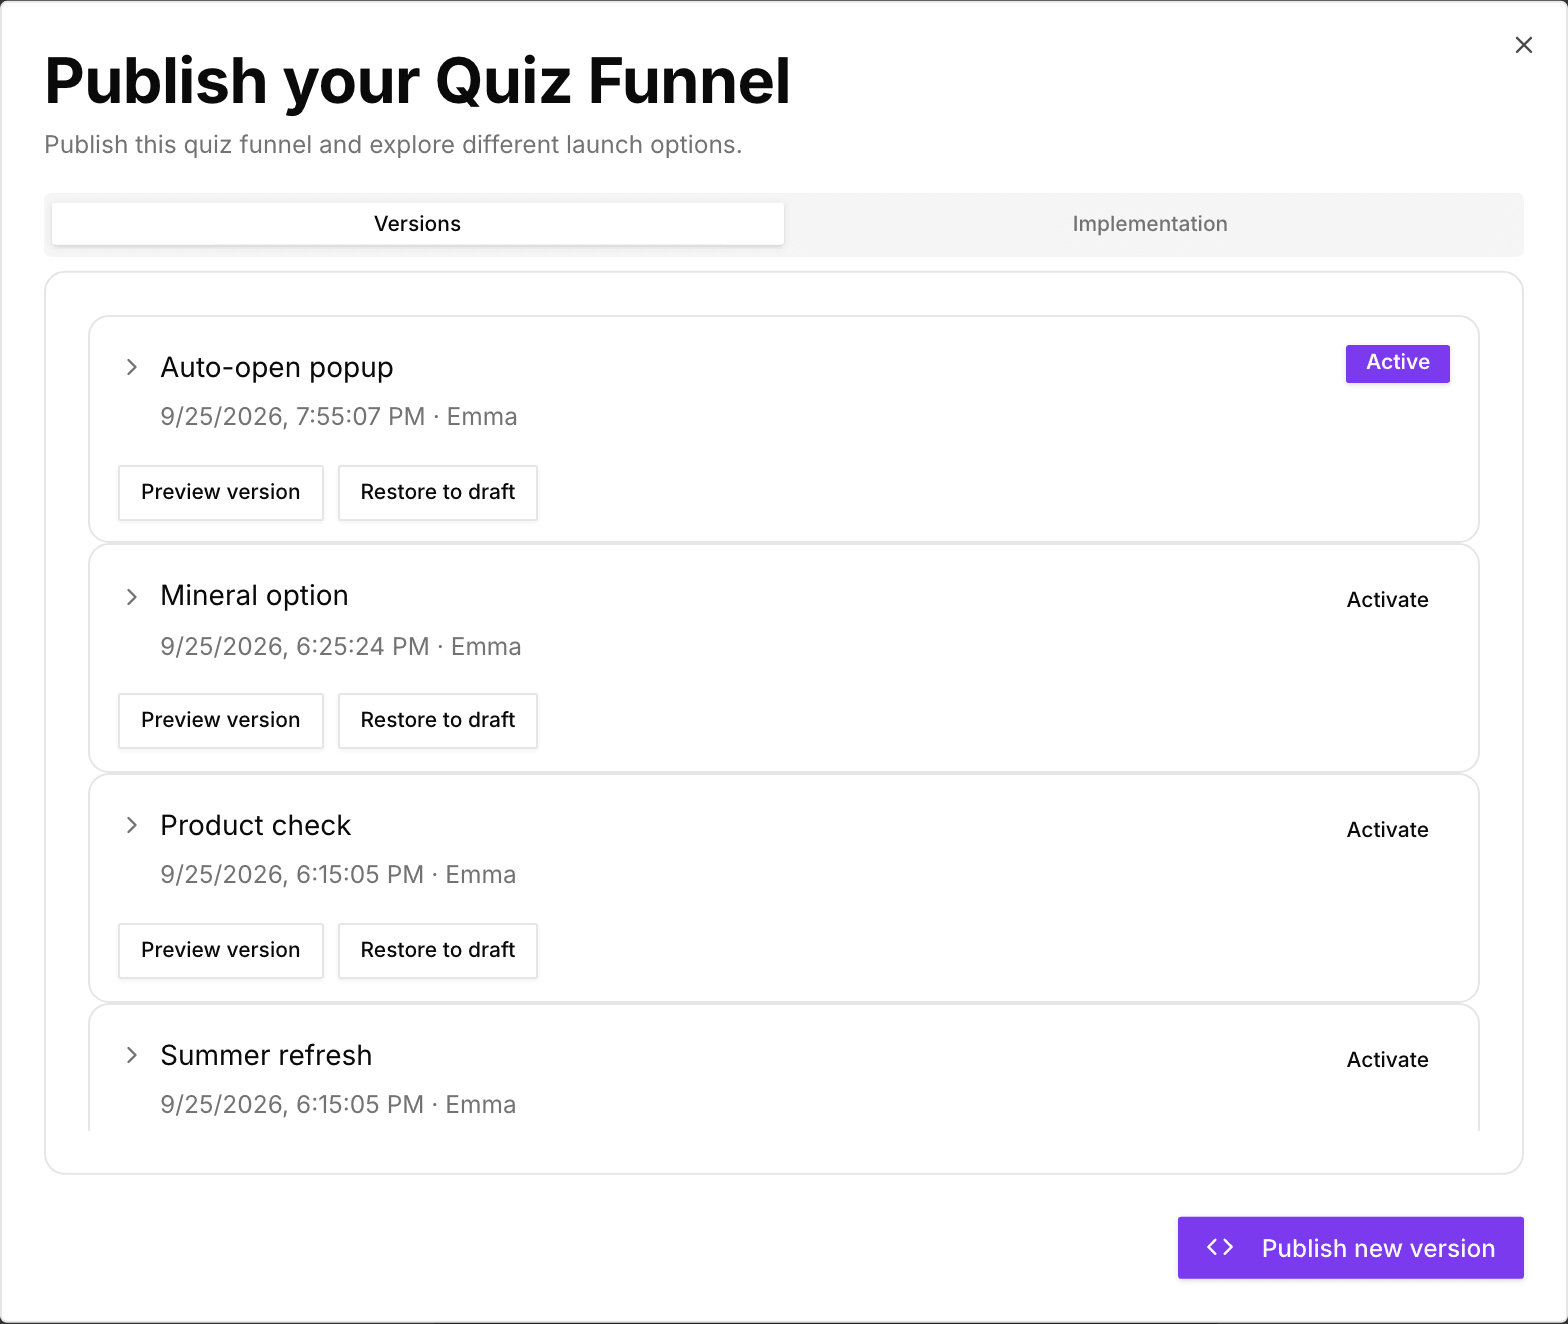The image size is (1568, 1324).
Task: Restore Mineral option to draft
Action: coord(438,720)
